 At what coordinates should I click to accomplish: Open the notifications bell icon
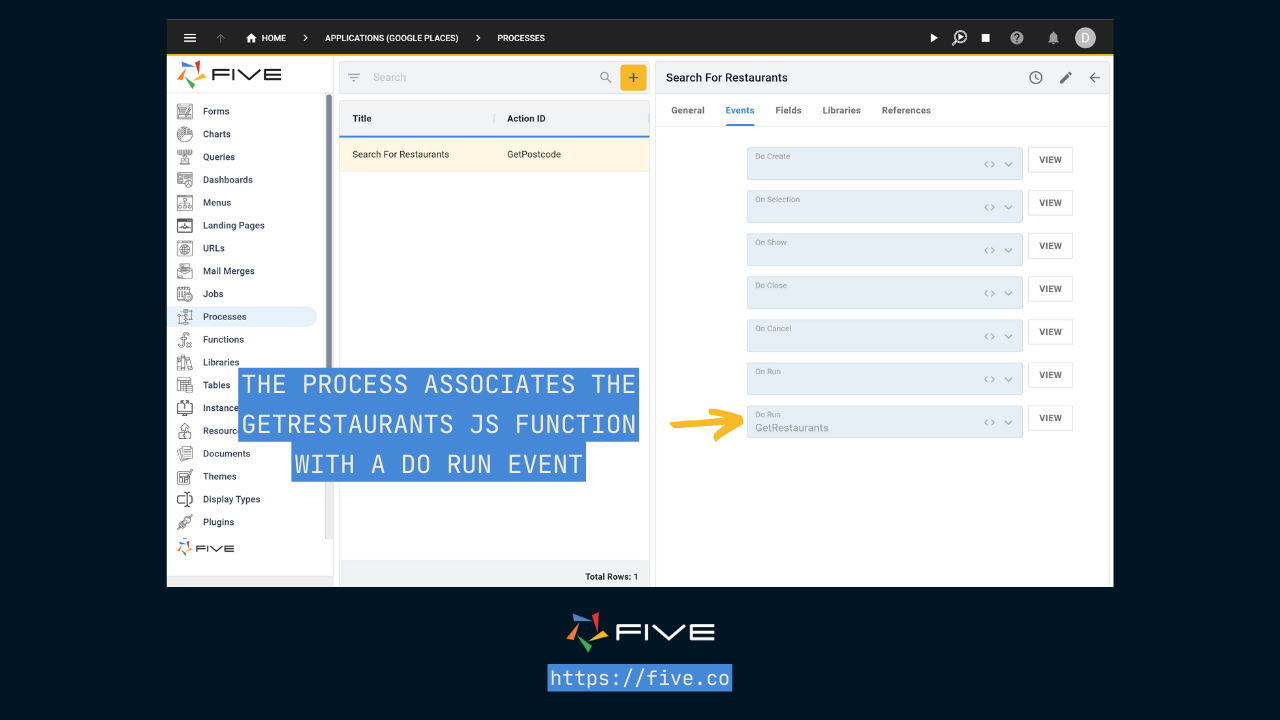(x=1053, y=38)
